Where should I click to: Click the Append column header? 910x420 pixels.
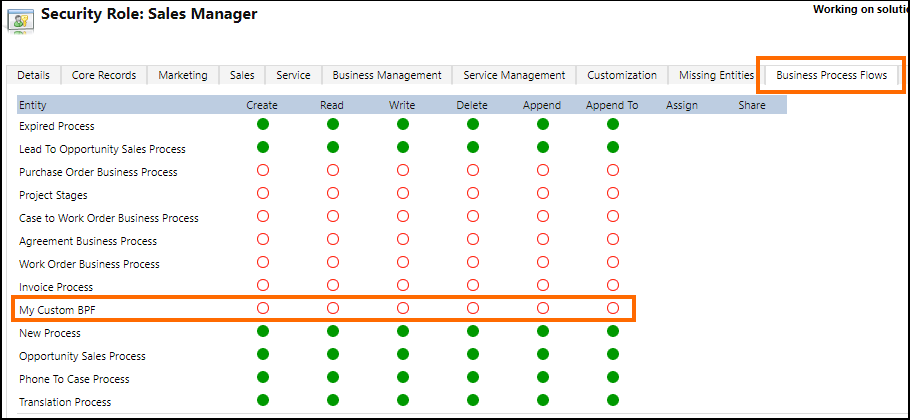click(x=542, y=105)
